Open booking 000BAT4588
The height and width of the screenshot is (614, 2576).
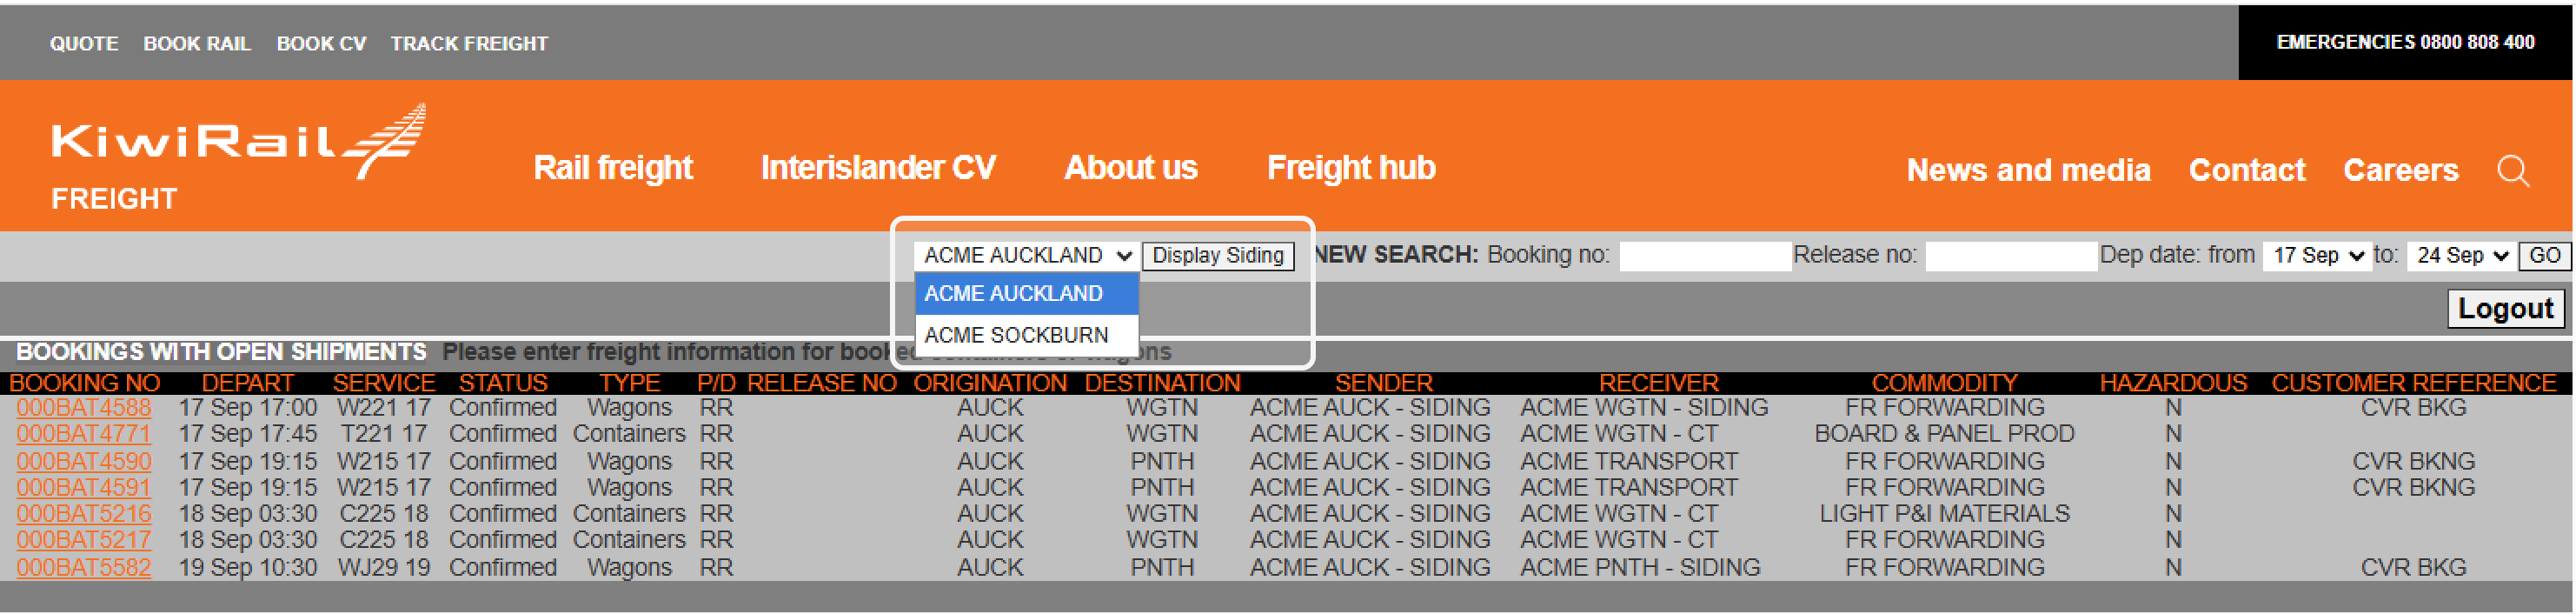pos(84,408)
